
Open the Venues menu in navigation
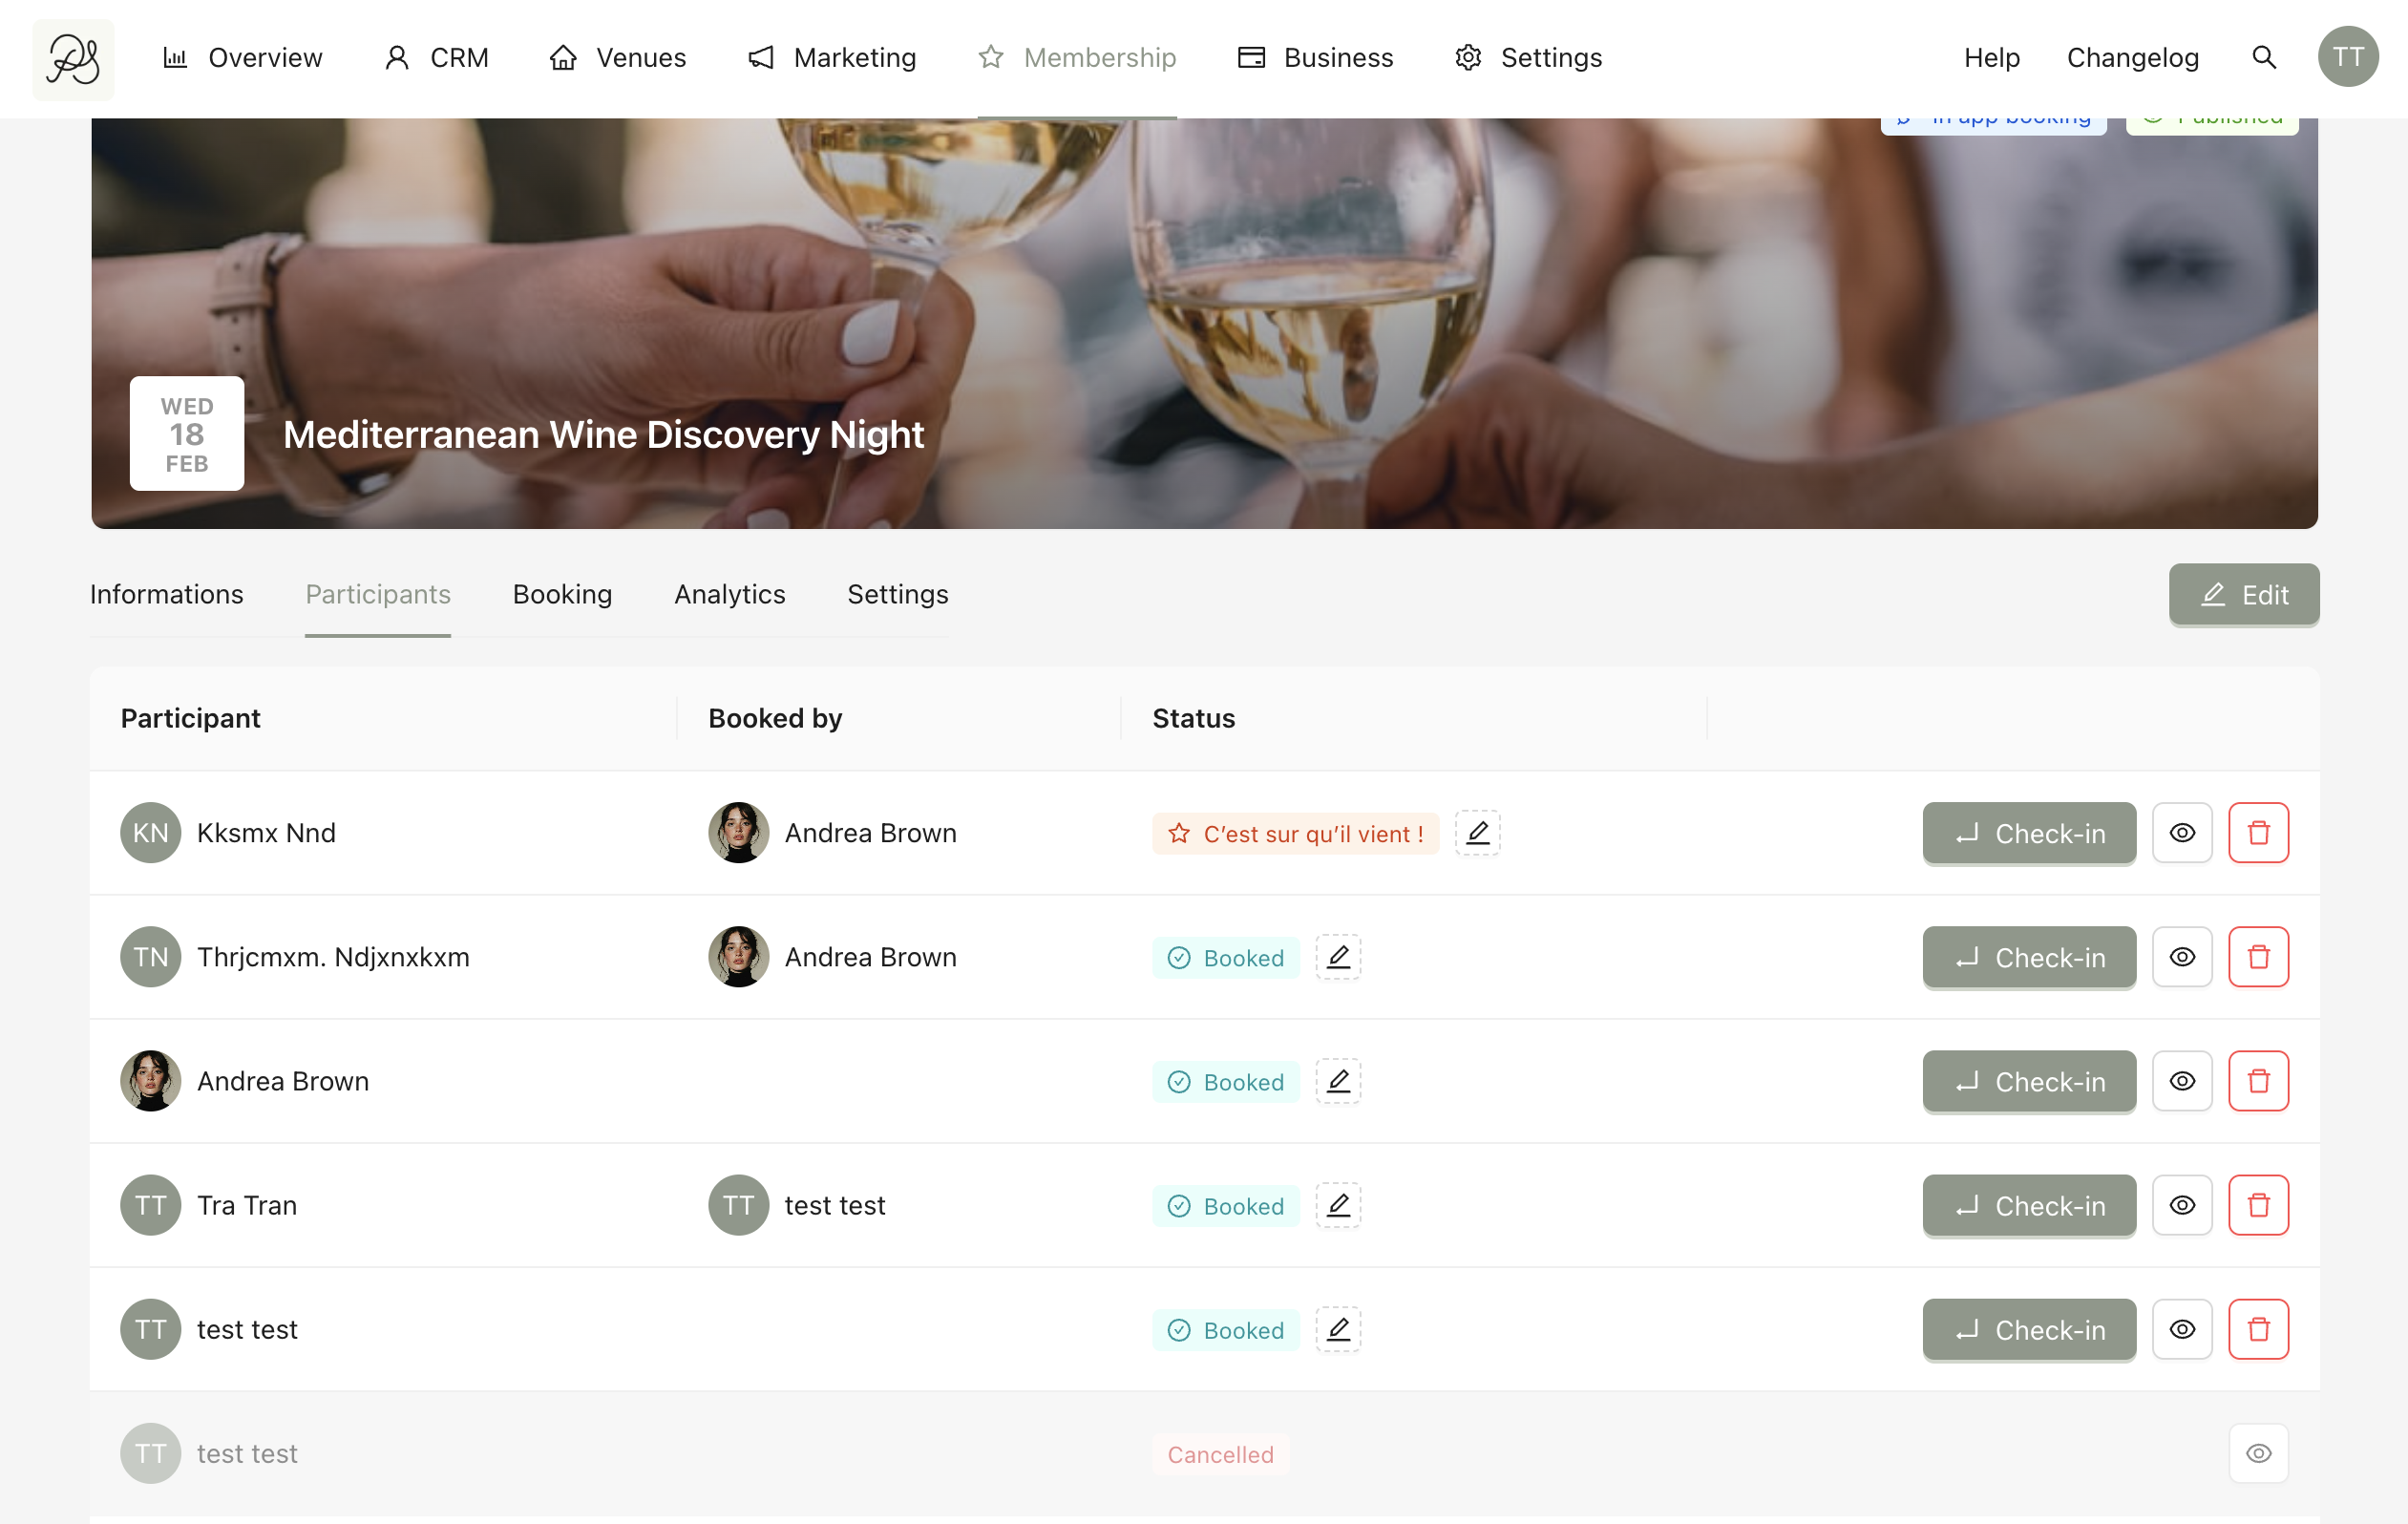pos(617,58)
